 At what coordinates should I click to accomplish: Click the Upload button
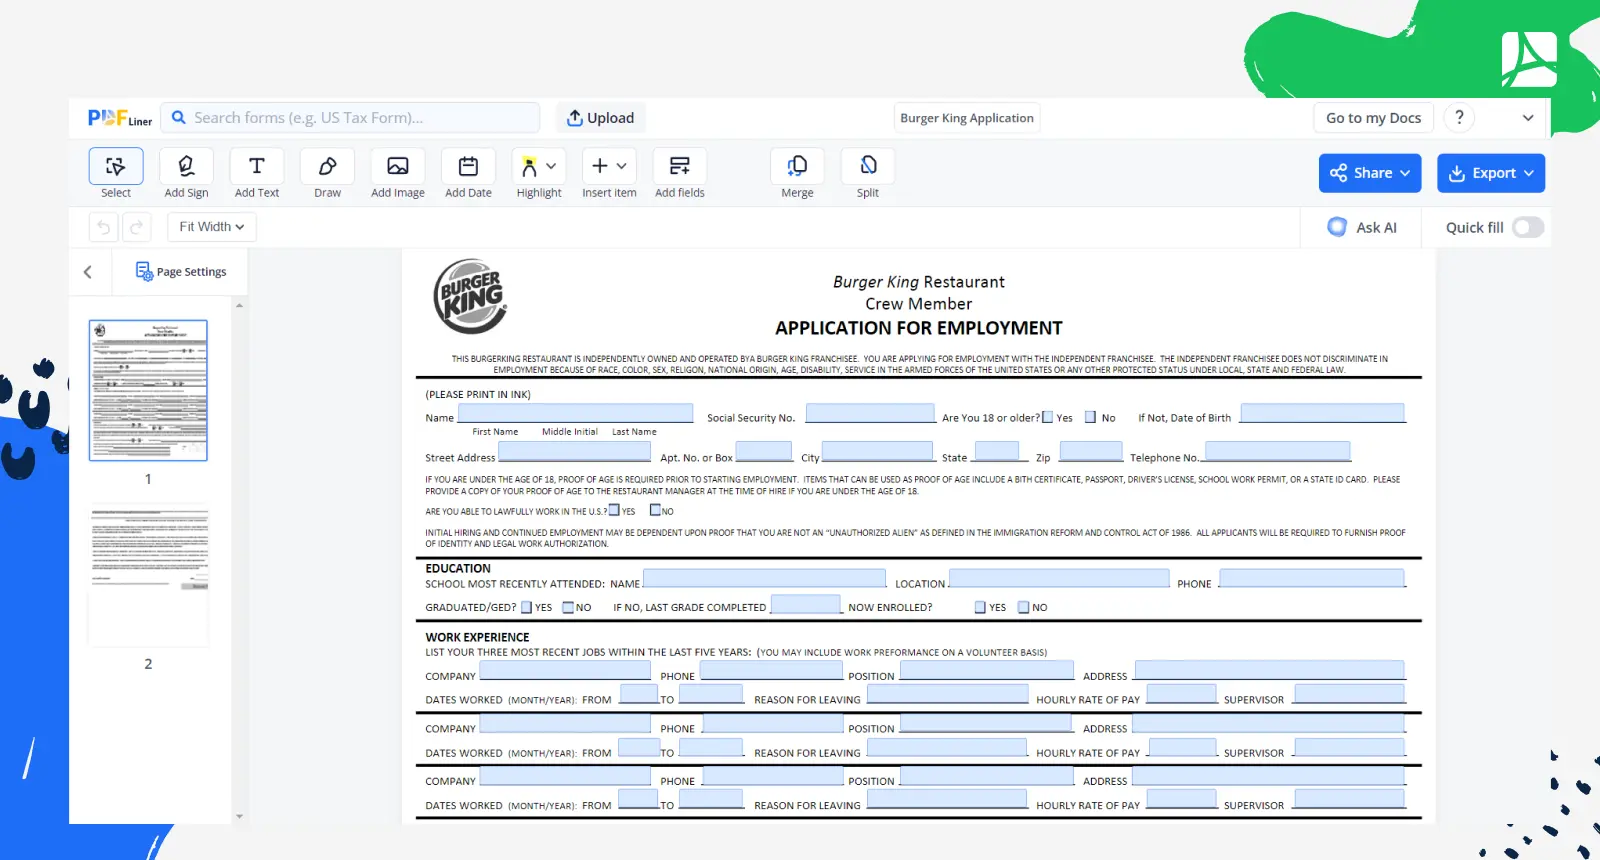(x=601, y=118)
